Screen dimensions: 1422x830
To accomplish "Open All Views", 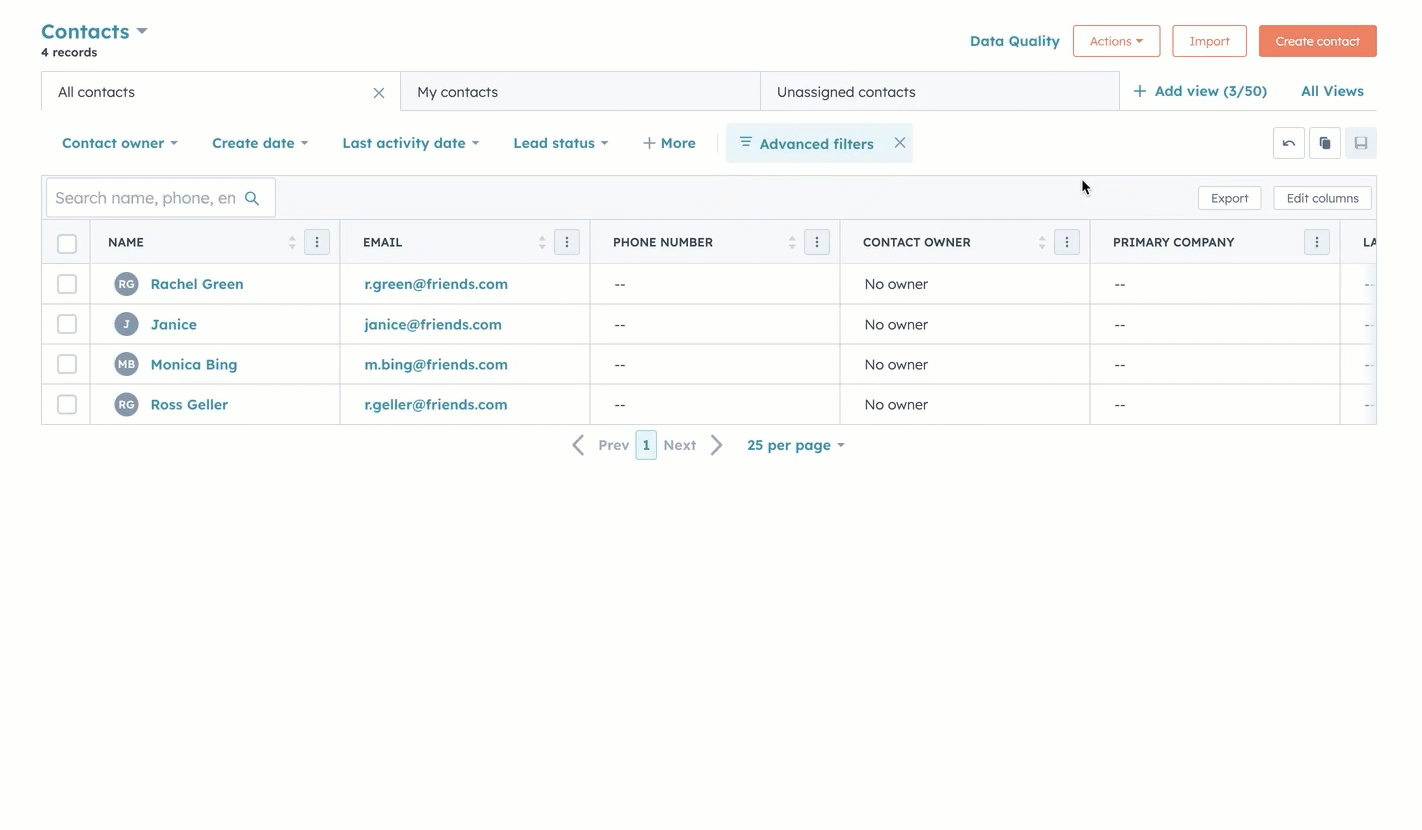I will pos(1332,91).
